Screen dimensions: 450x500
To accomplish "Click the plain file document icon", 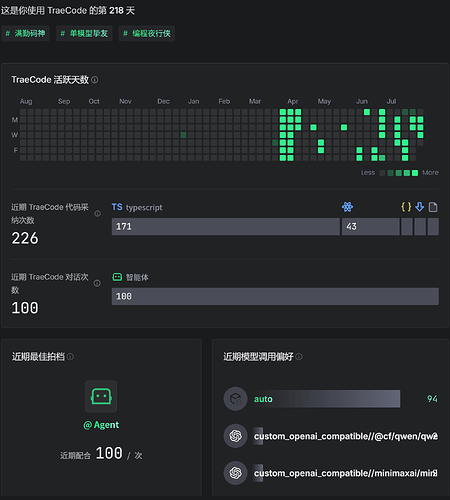I will [x=433, y=207].
